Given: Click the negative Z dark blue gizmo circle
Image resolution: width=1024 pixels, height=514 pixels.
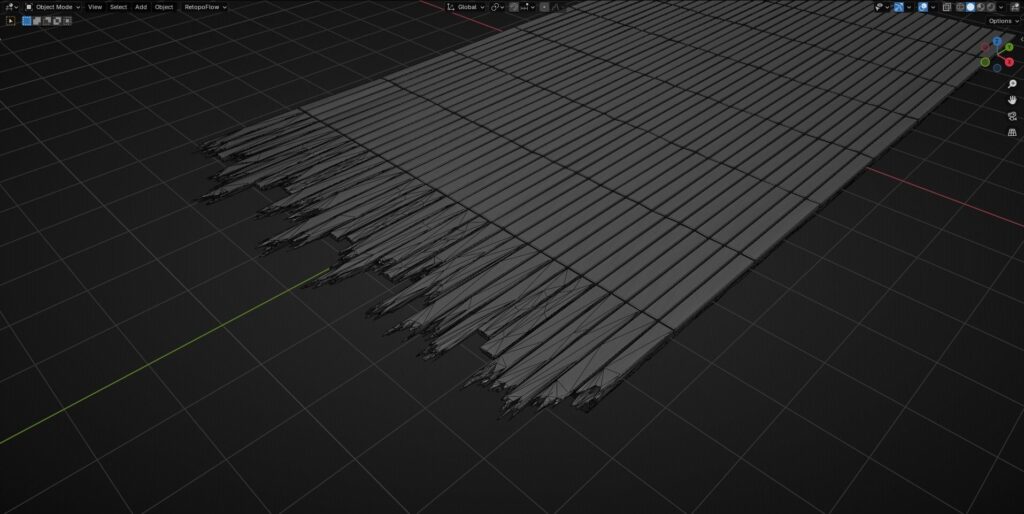Looking at the screenshot, I should (x=997, y=68).
